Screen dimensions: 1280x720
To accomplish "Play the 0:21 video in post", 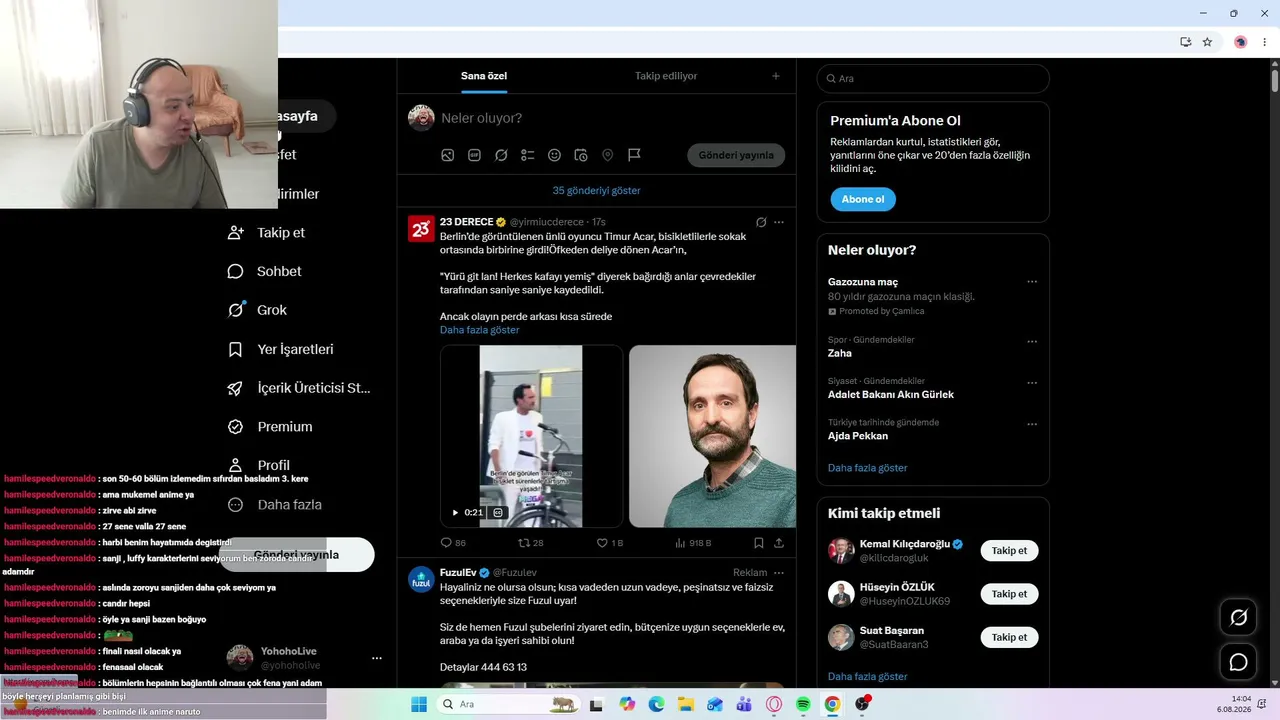I will (455, 513).
